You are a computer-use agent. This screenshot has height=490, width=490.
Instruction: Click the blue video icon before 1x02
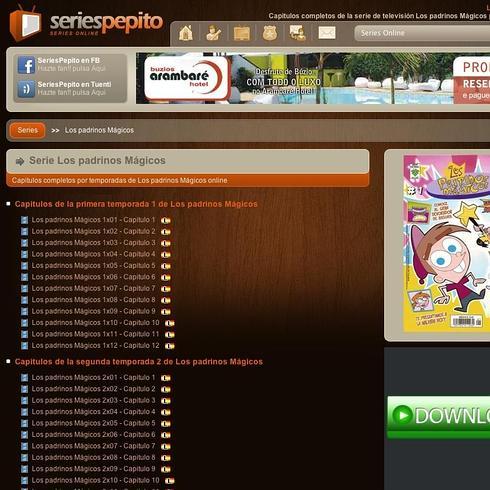point(24,231)
